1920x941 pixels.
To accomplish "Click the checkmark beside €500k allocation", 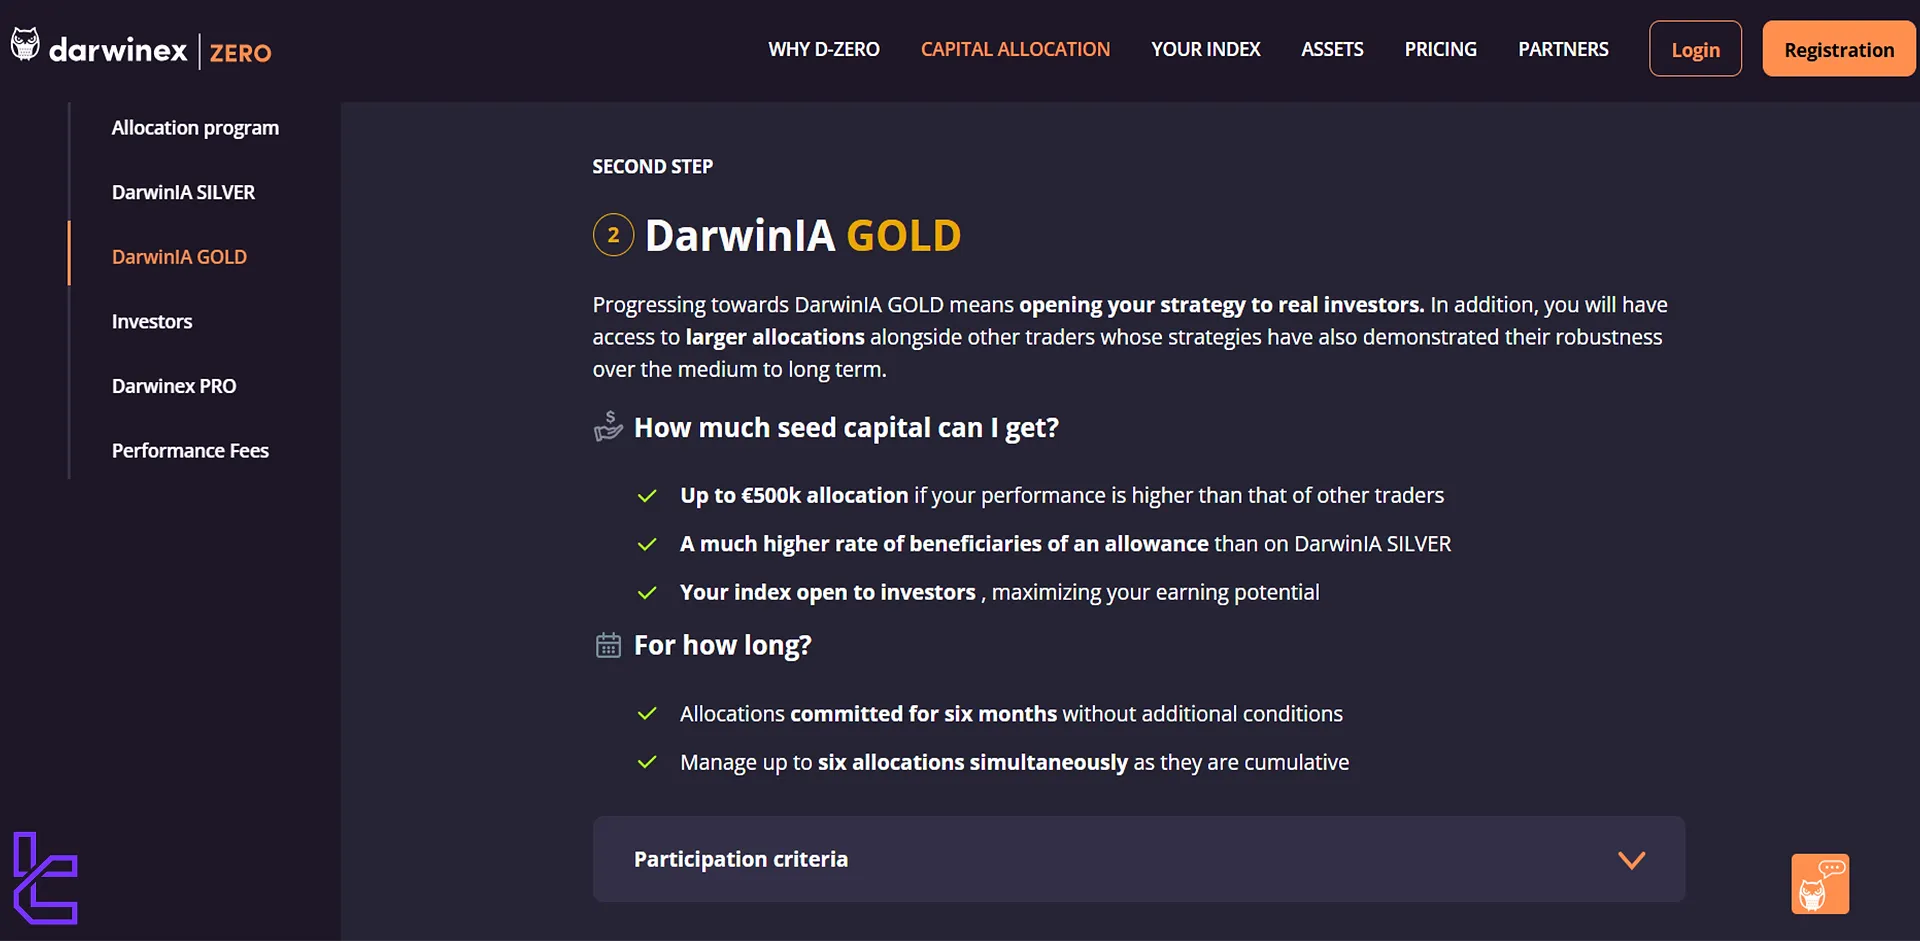I will tap(647, 496).
